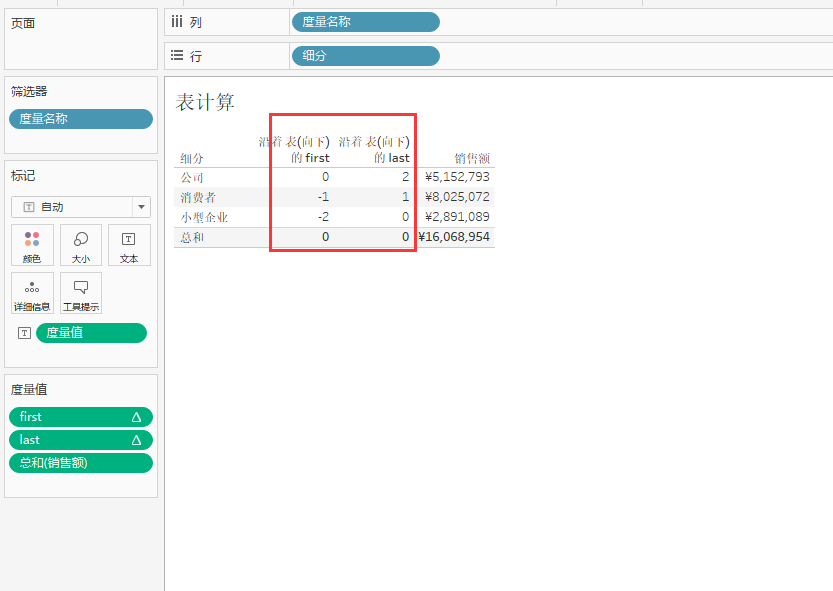Image resolution: width=833 pixels, height=591 pixels.
Task: Click the 总和 total row label
Action: pyautogui.click(x=192, y=238)
